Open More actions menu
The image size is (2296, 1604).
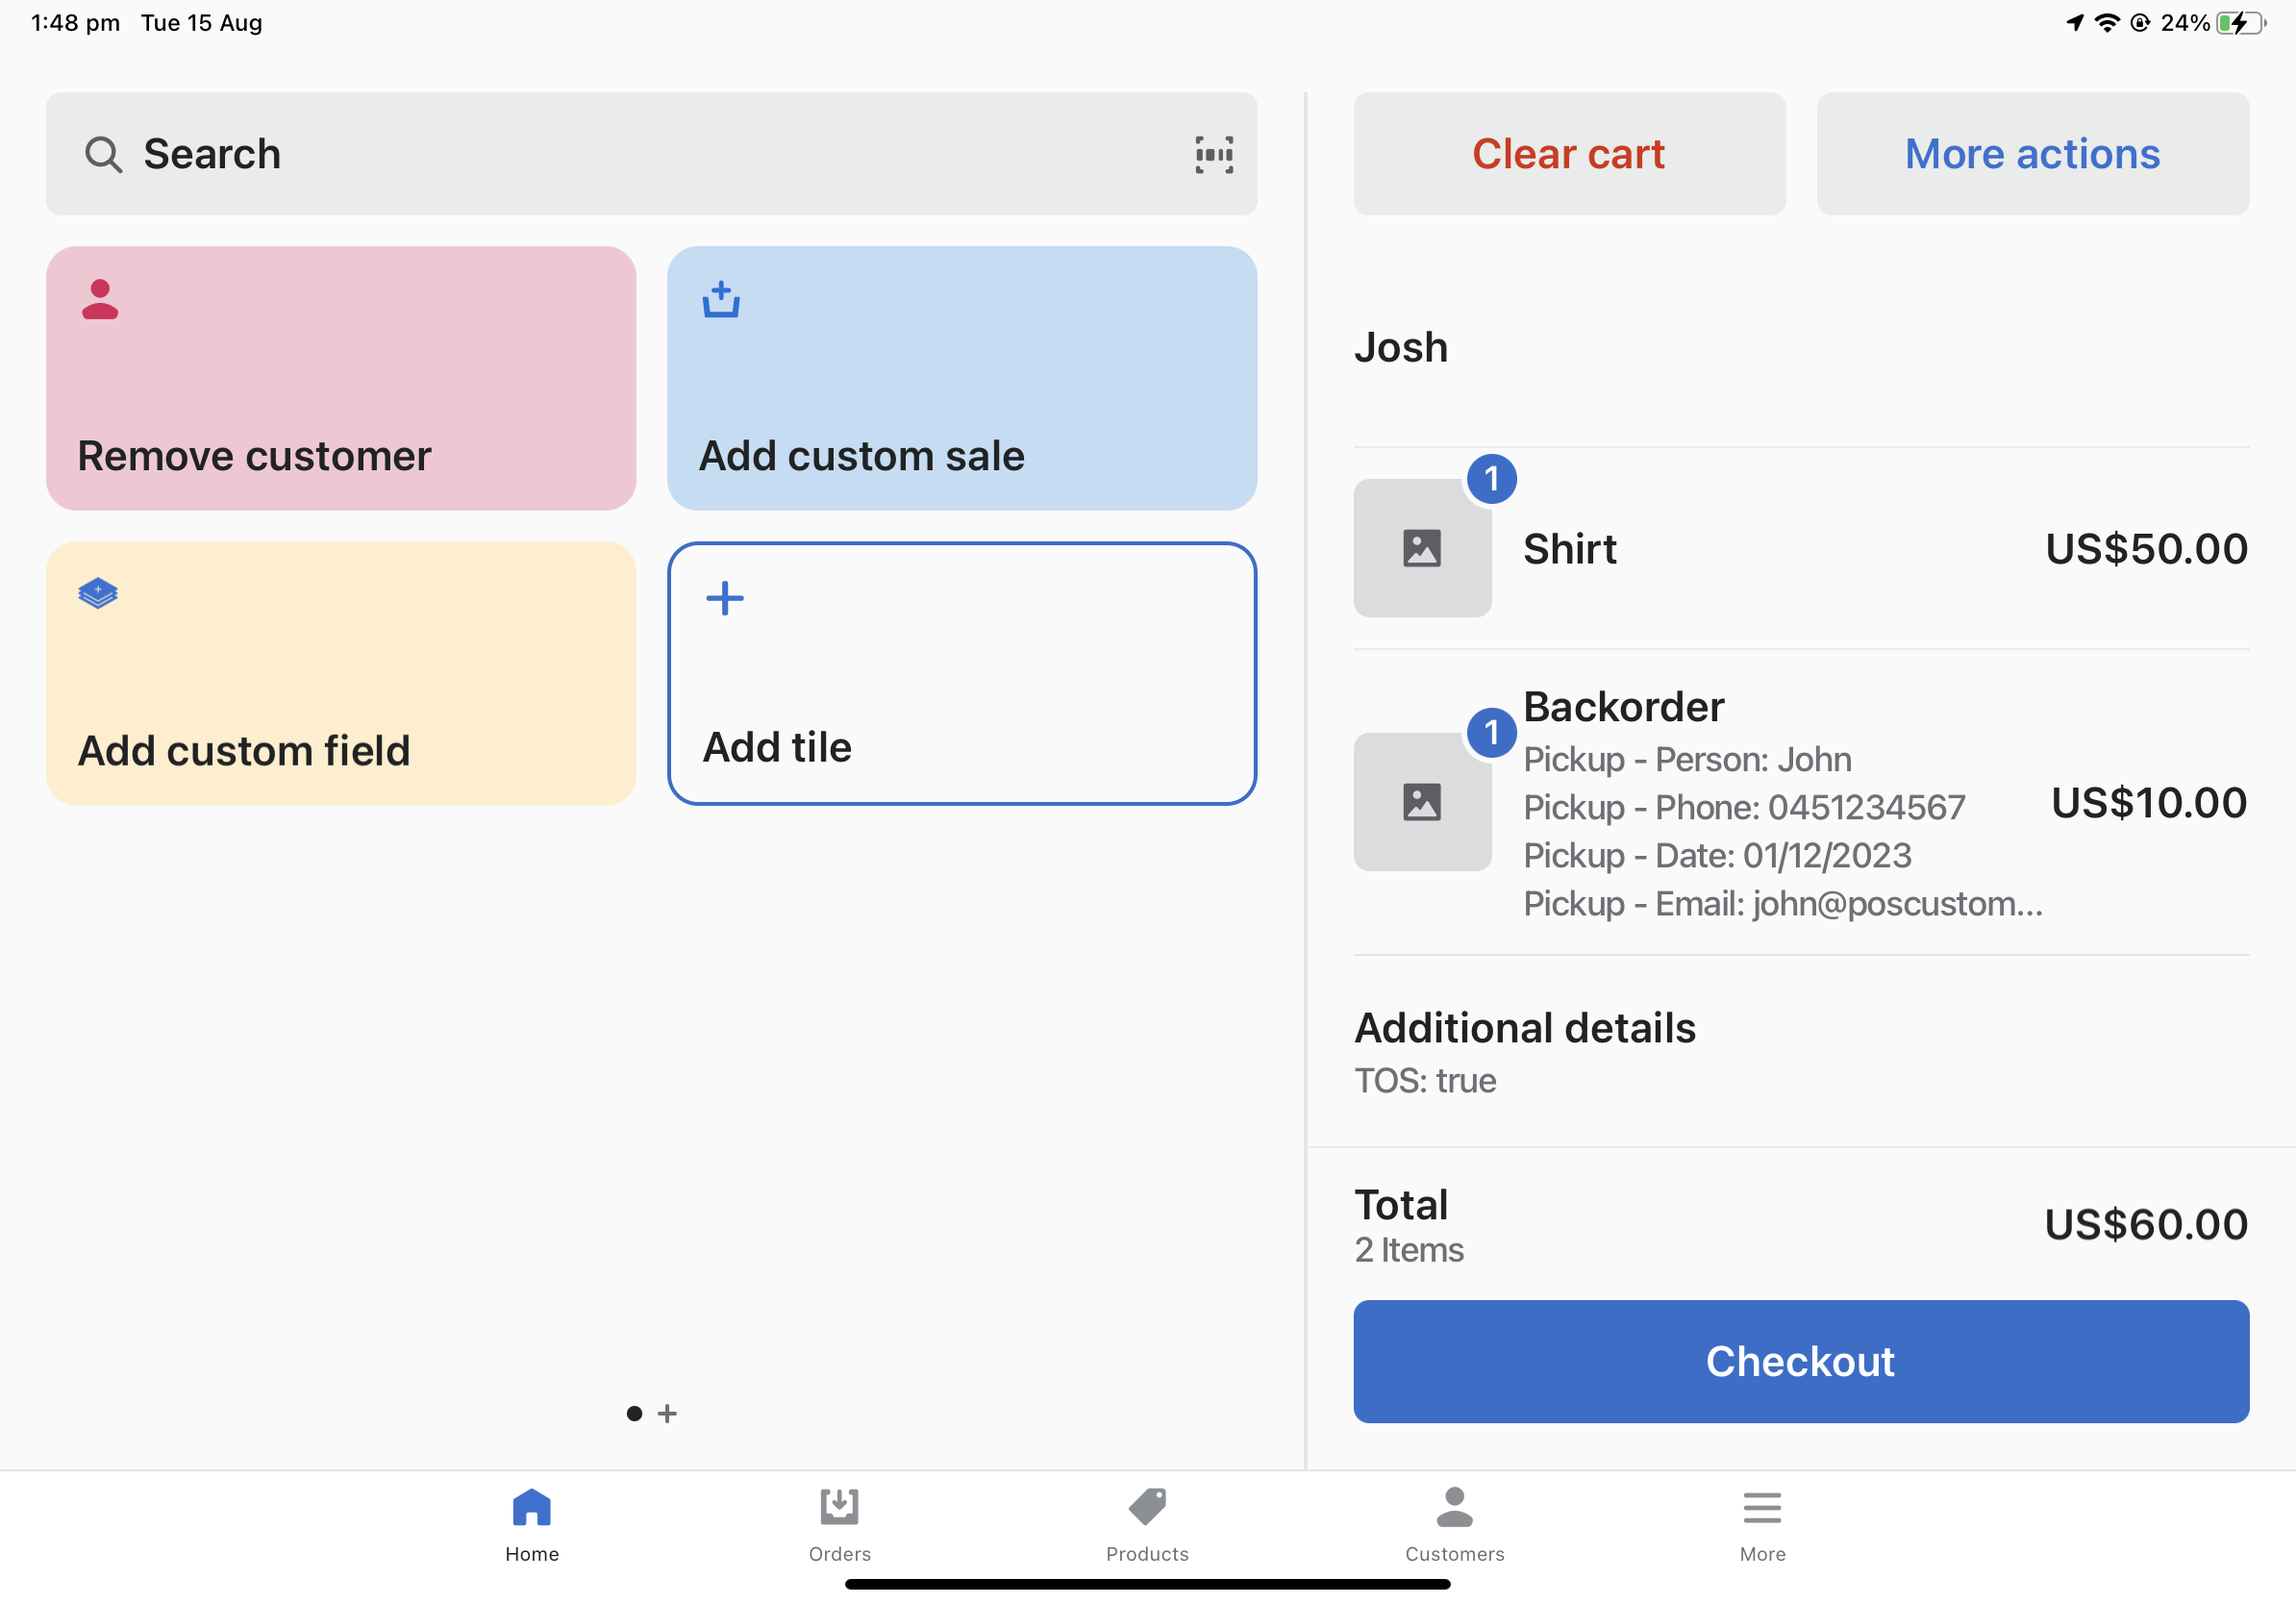click(2032, 154)
